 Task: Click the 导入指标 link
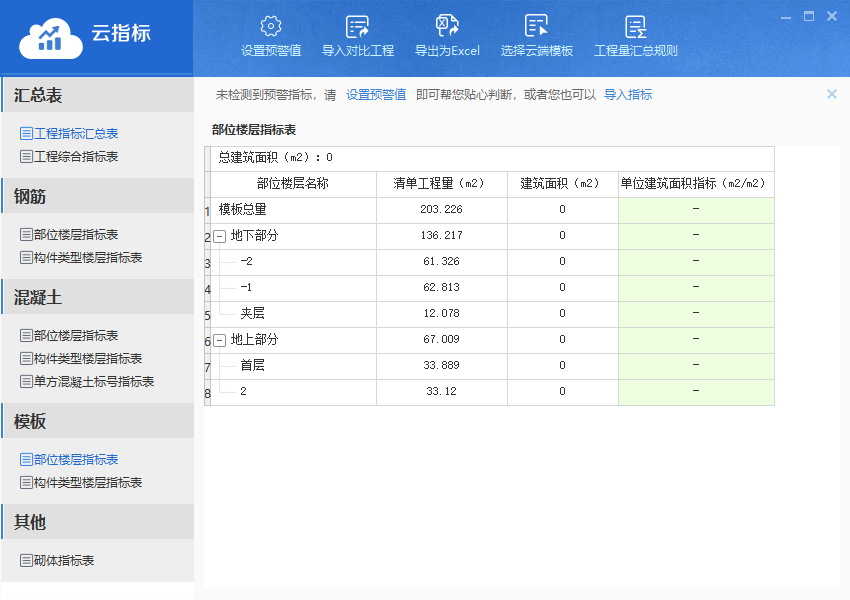628,95
